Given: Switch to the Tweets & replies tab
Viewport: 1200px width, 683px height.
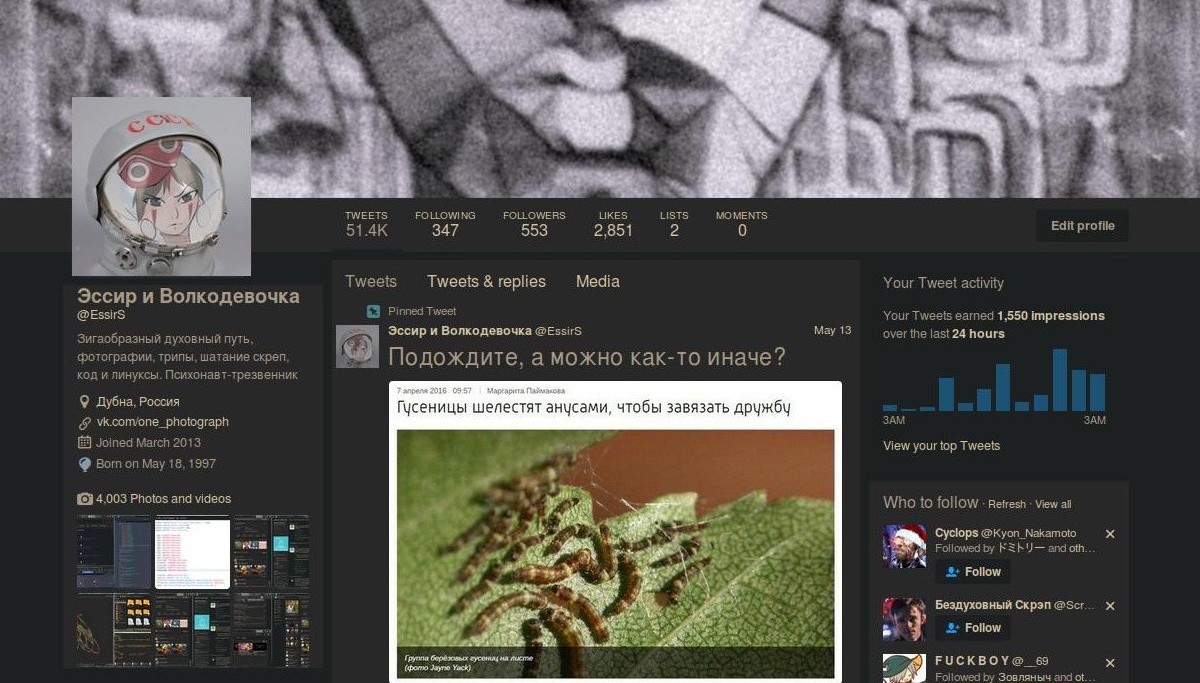Looking at the screenshot, I should (x=486, y=282).
